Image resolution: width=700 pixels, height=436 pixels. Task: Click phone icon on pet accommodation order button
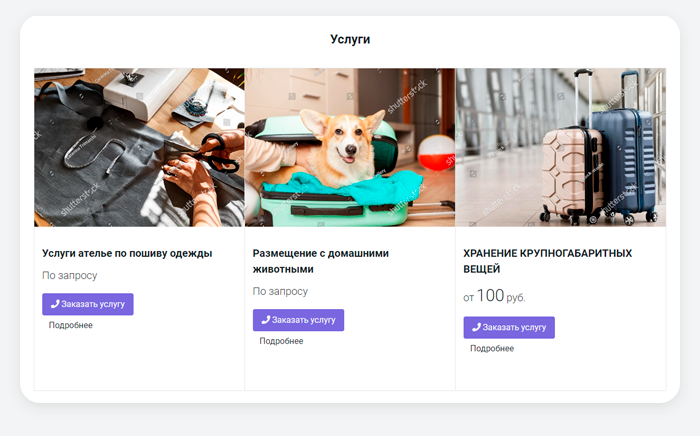[266, 320]
